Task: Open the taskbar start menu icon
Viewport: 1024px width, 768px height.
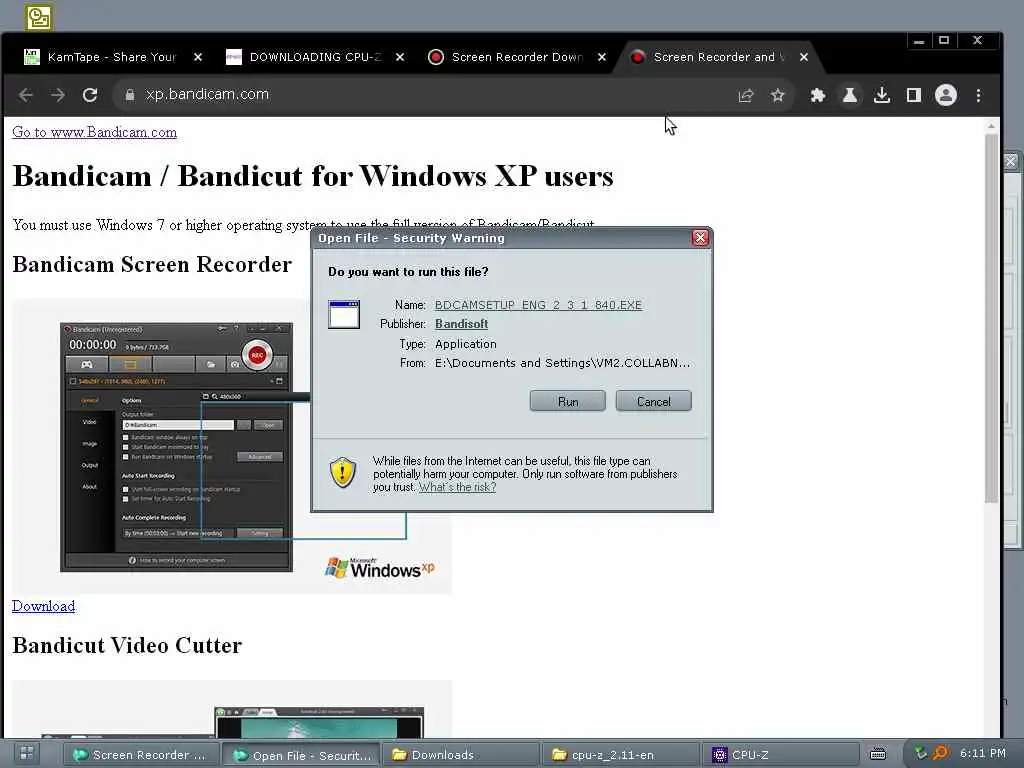Action: [26, 754]
